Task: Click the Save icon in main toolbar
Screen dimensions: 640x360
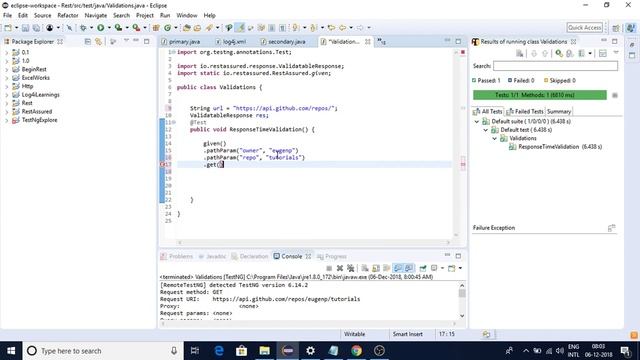Action: pos(25,28)
